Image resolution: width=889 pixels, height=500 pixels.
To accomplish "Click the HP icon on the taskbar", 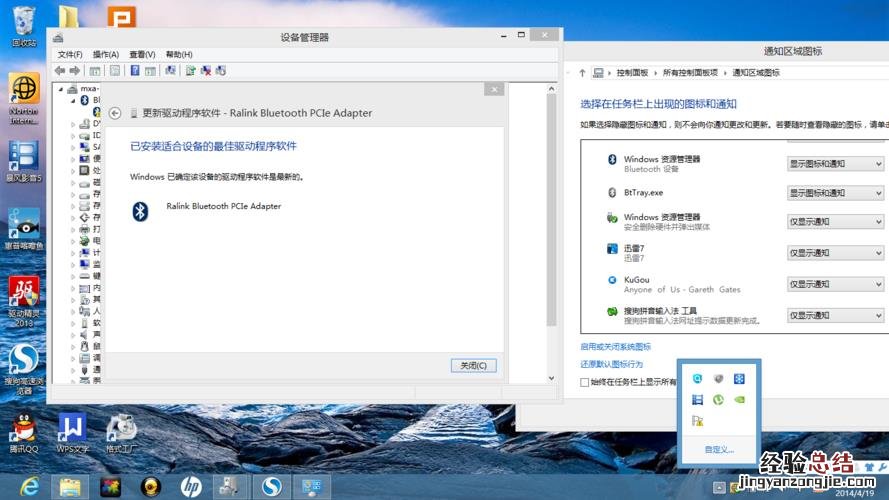I will 191,487.
